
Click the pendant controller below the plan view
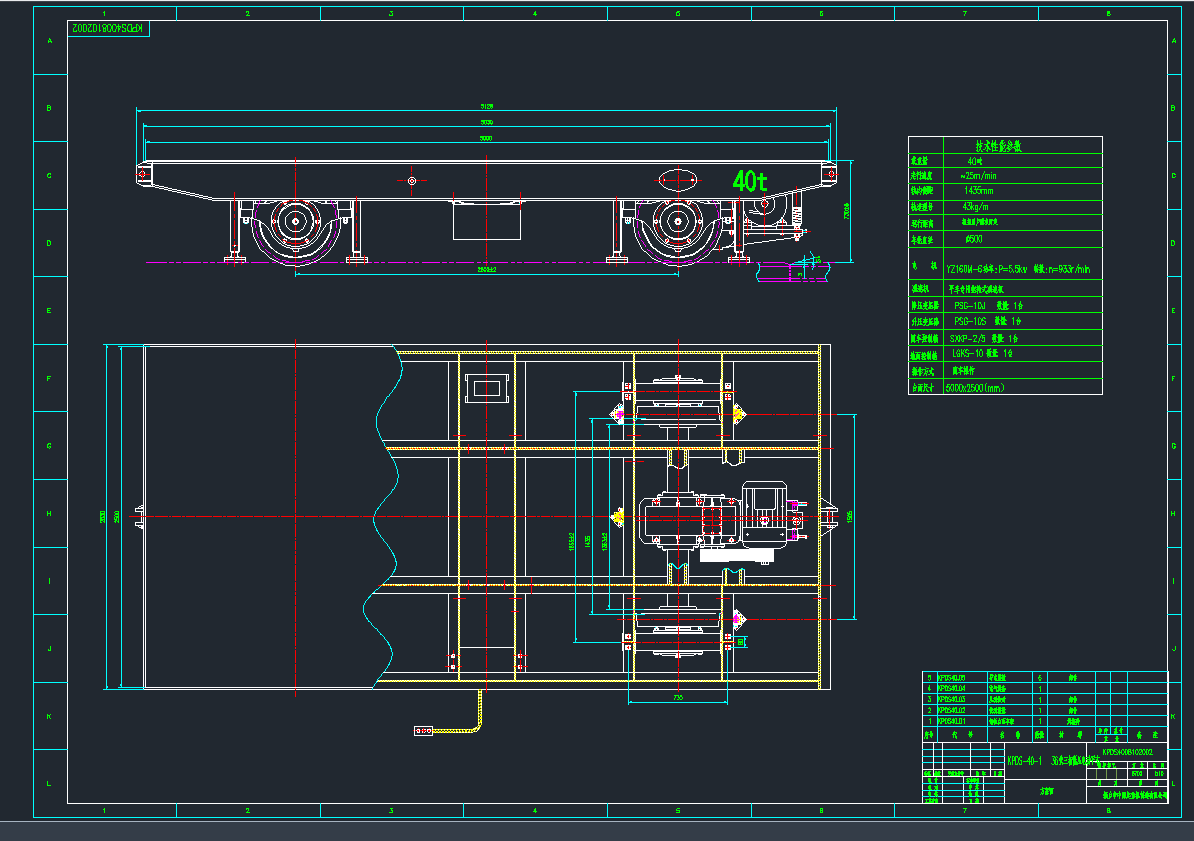[x=424, y=731]
